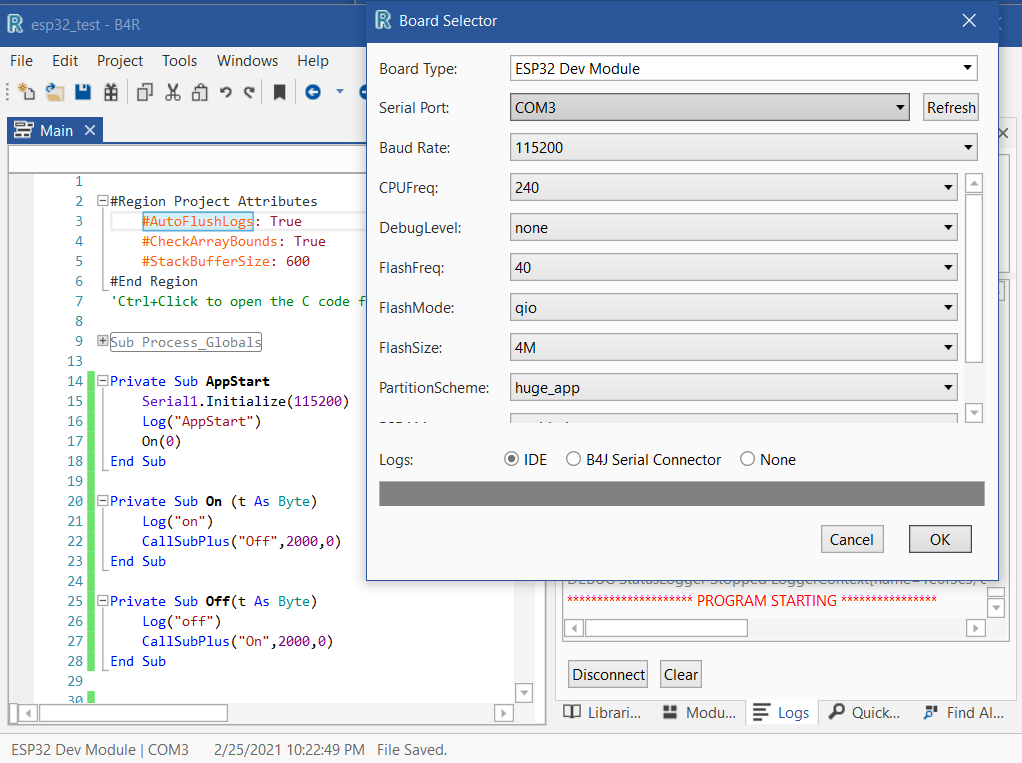Switch to the Logs tab

[x=782, y=712]
